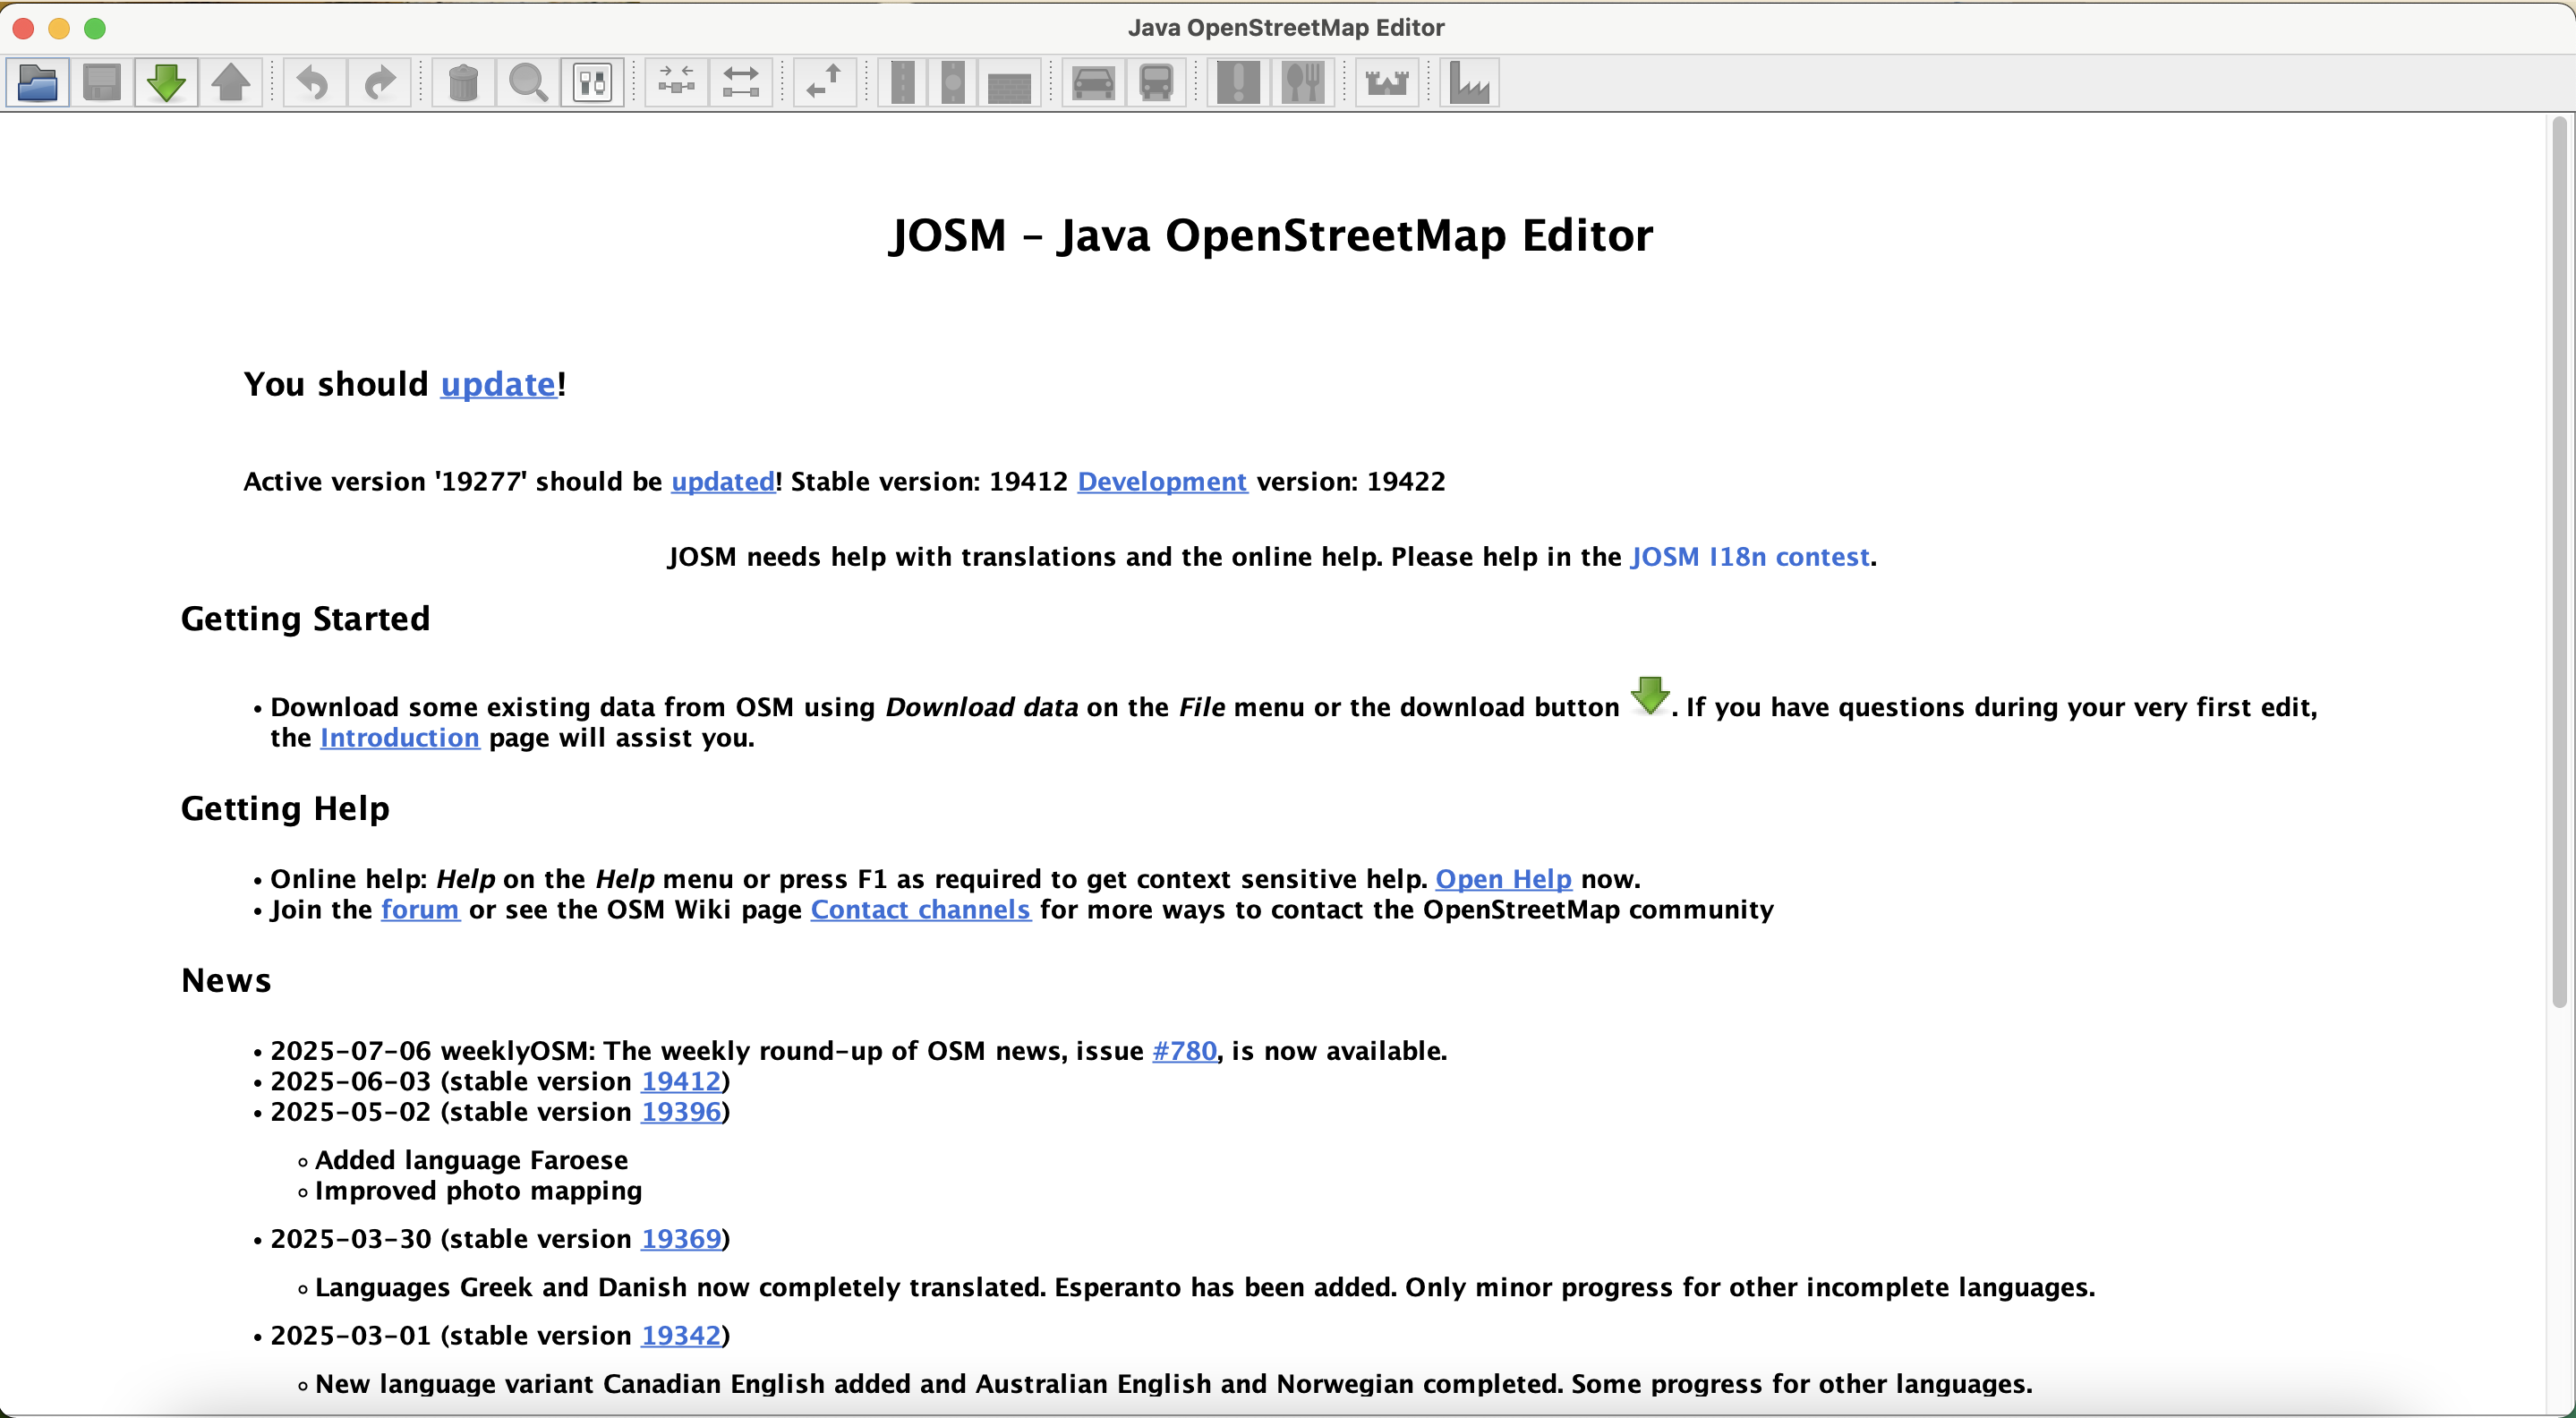Click the Redo arrow icon
The image size is (2576, 1418).
pyautogui.click(x=379, y=83)
